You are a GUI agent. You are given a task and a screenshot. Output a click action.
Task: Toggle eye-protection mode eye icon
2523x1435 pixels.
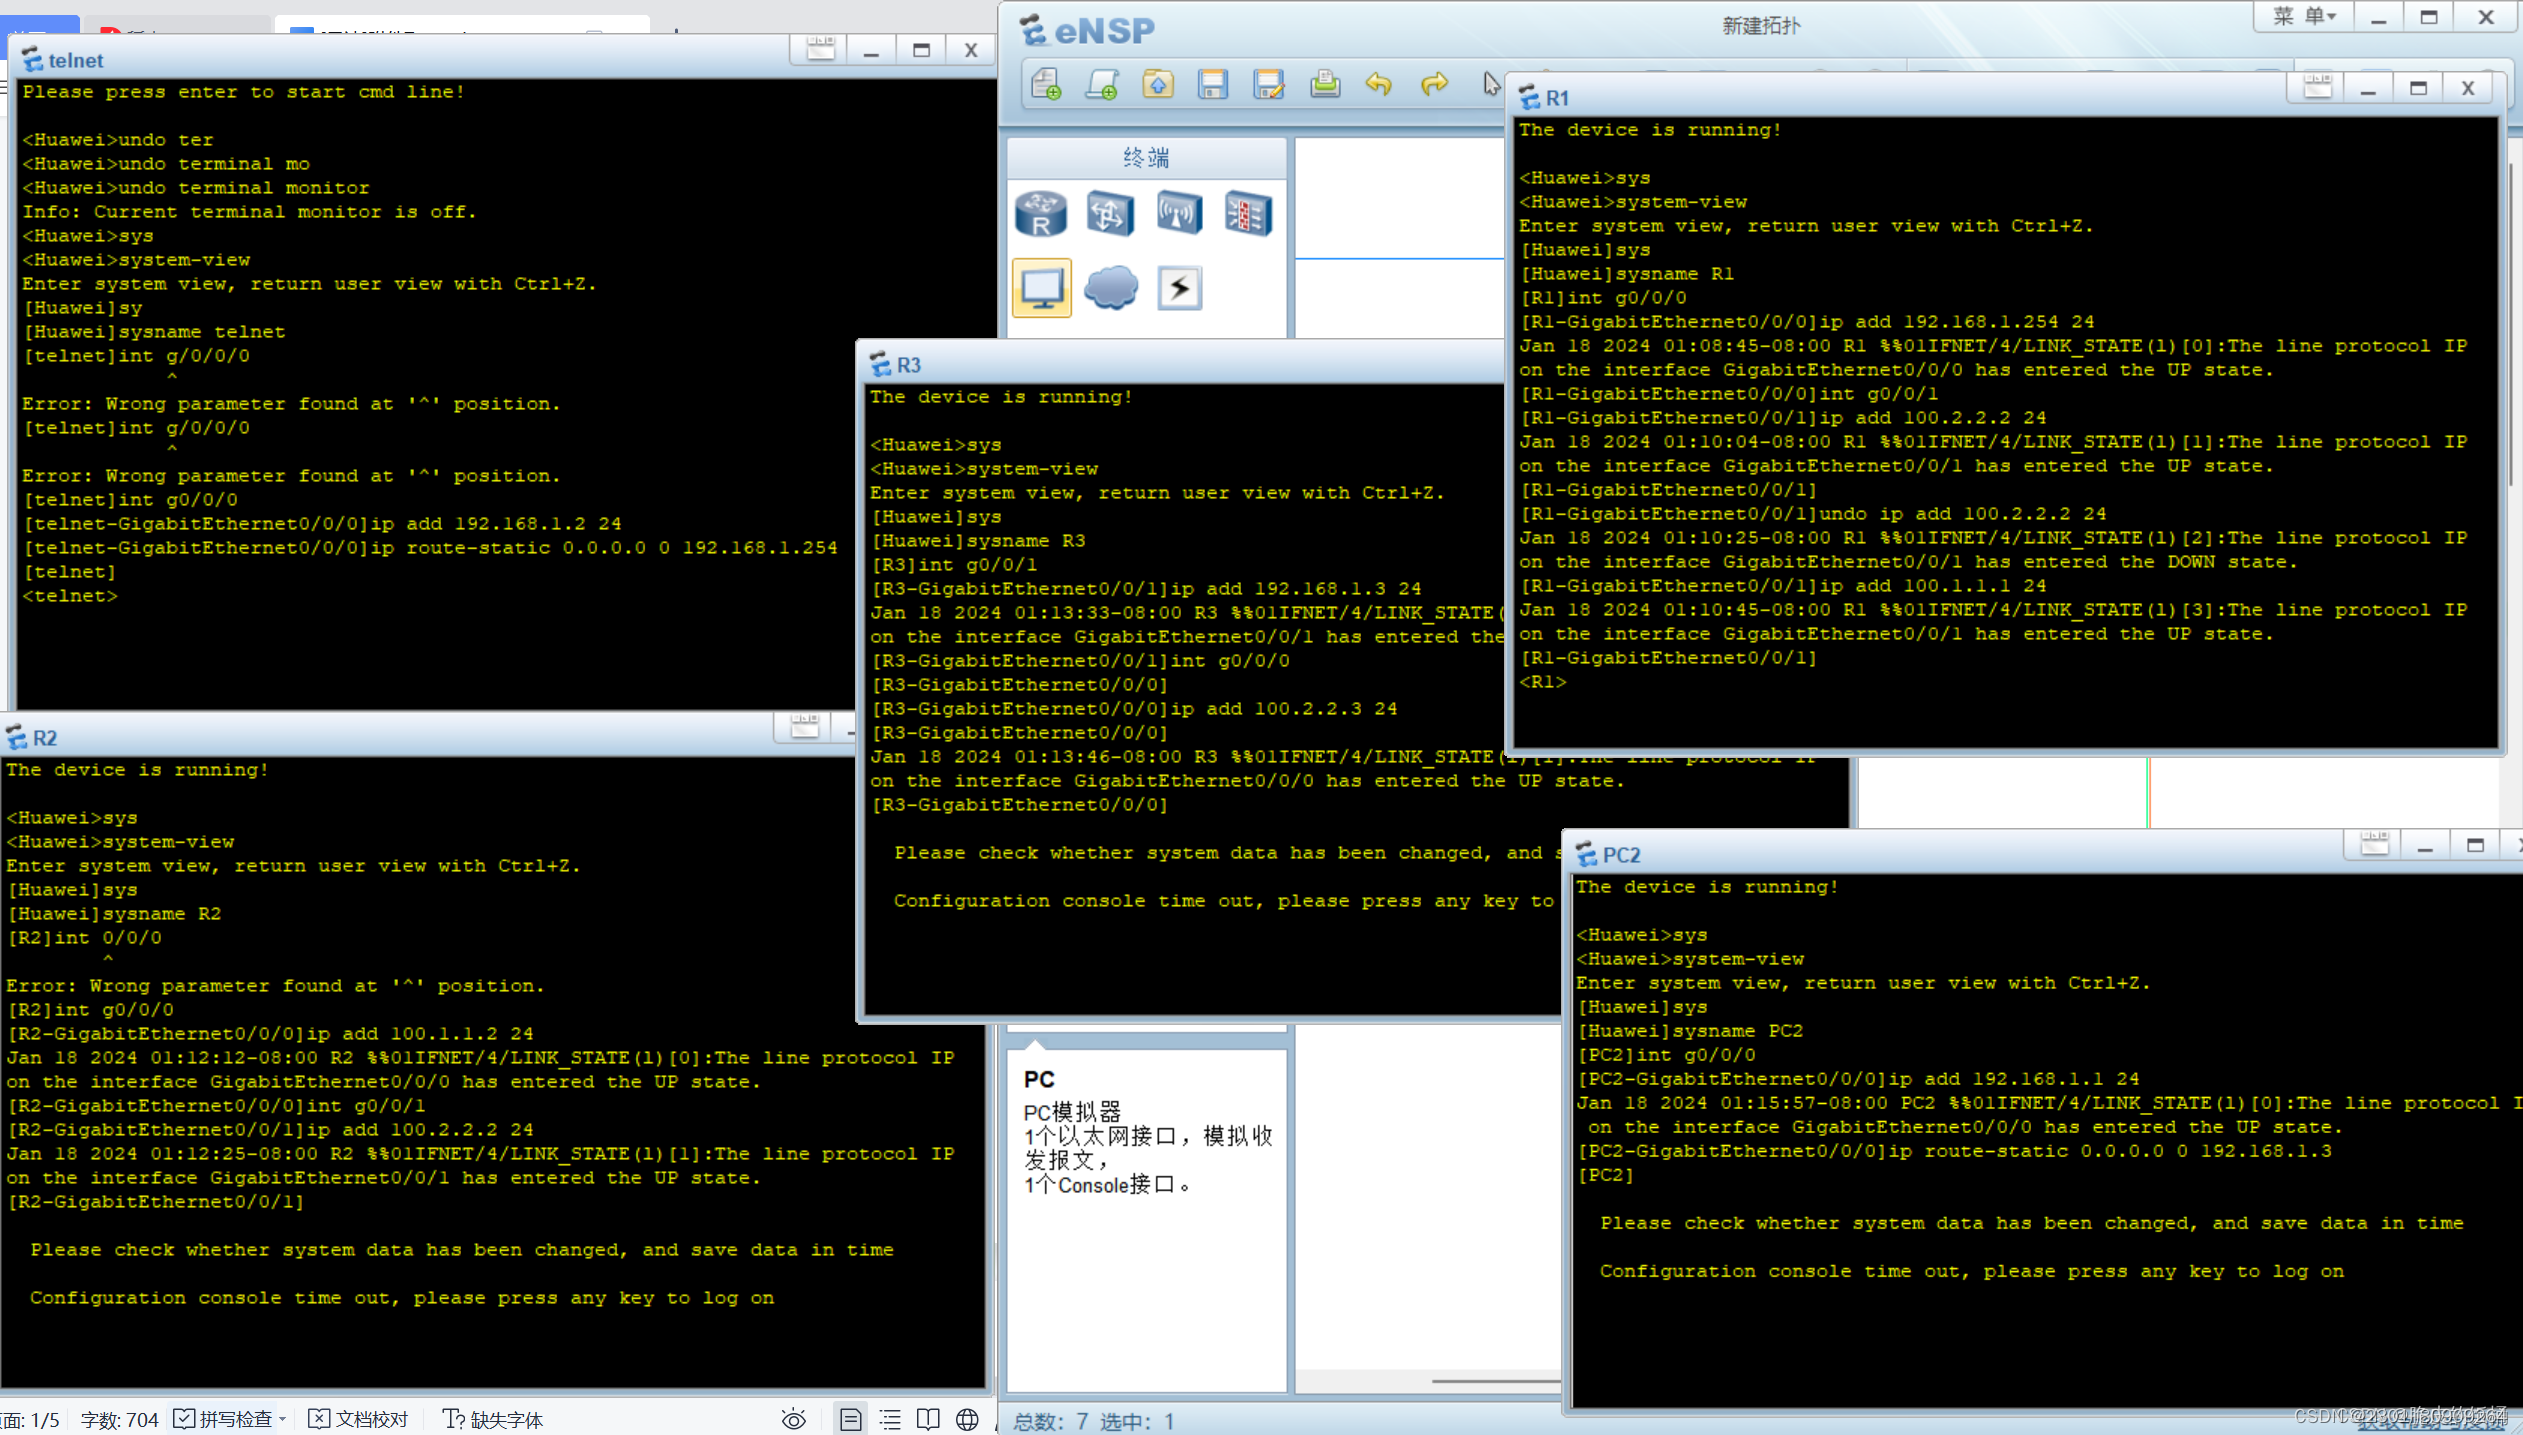tap(793, 1419)
